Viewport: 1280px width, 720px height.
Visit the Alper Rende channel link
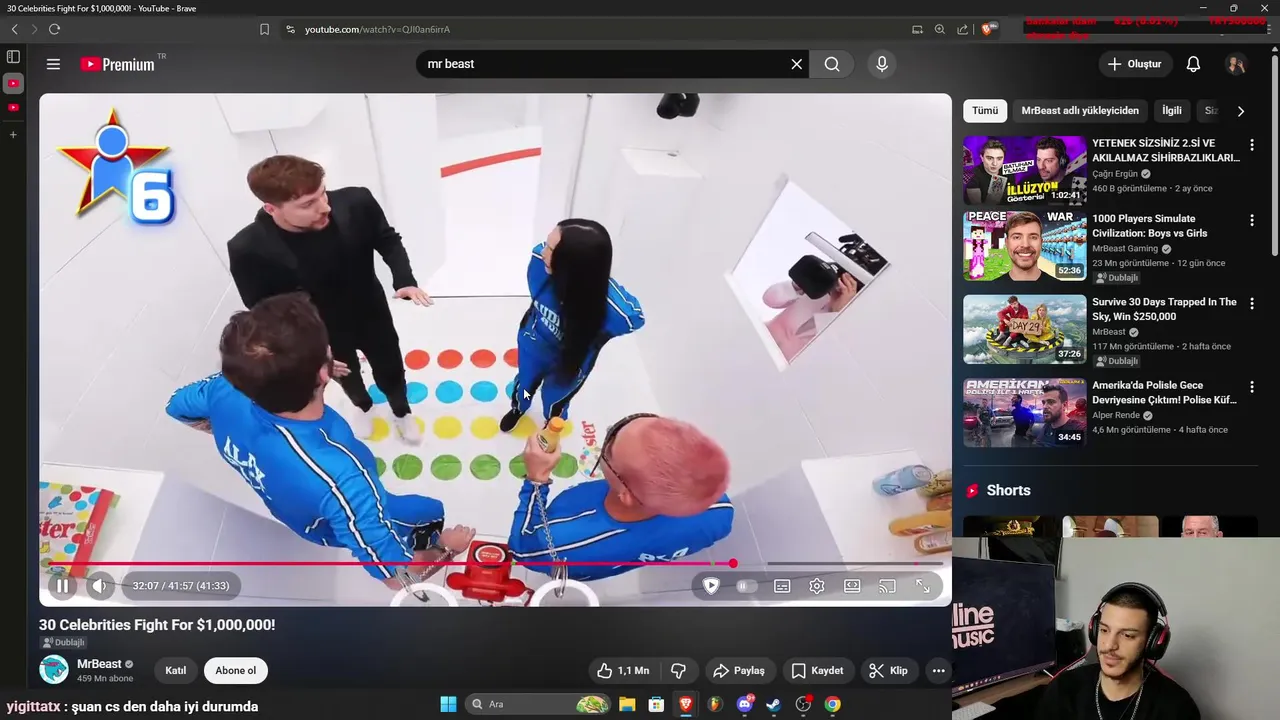click(x=1116, y=415)
